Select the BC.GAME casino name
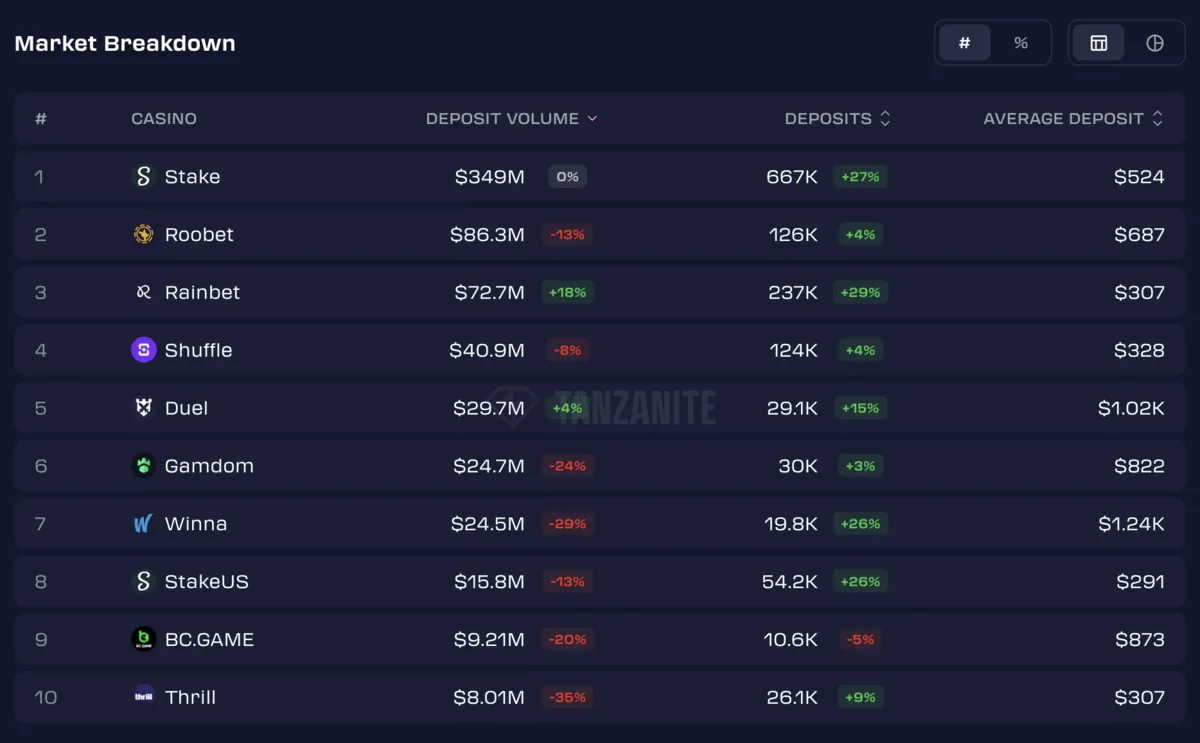Image resolution: width=1200 pixels, height=743 pixels. click(x=209, y=639)
